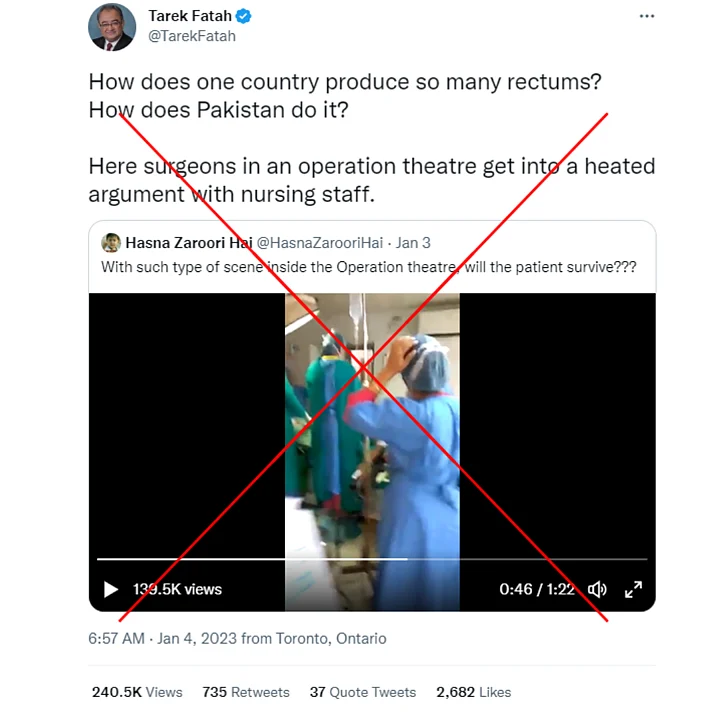Open the Tarek Fatah display name link
The height and width of the screenshot is (720, 720).
pyautogui.click(x=189, y=16)
